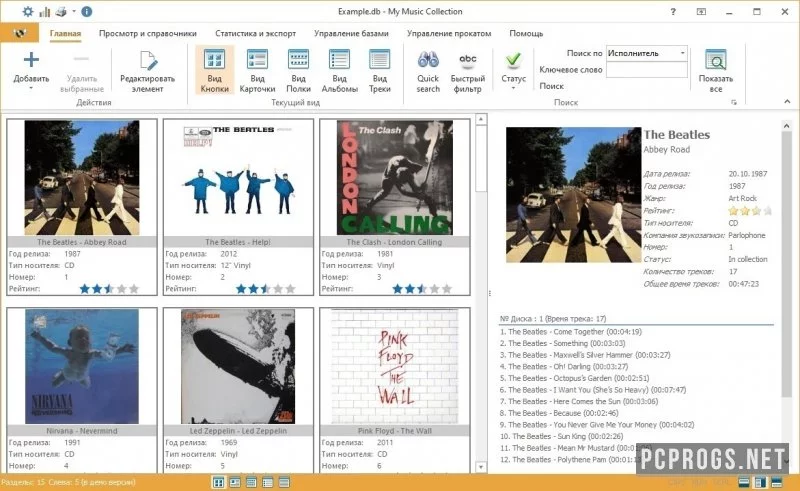Click the Поиск button

(x=552, y=86)
